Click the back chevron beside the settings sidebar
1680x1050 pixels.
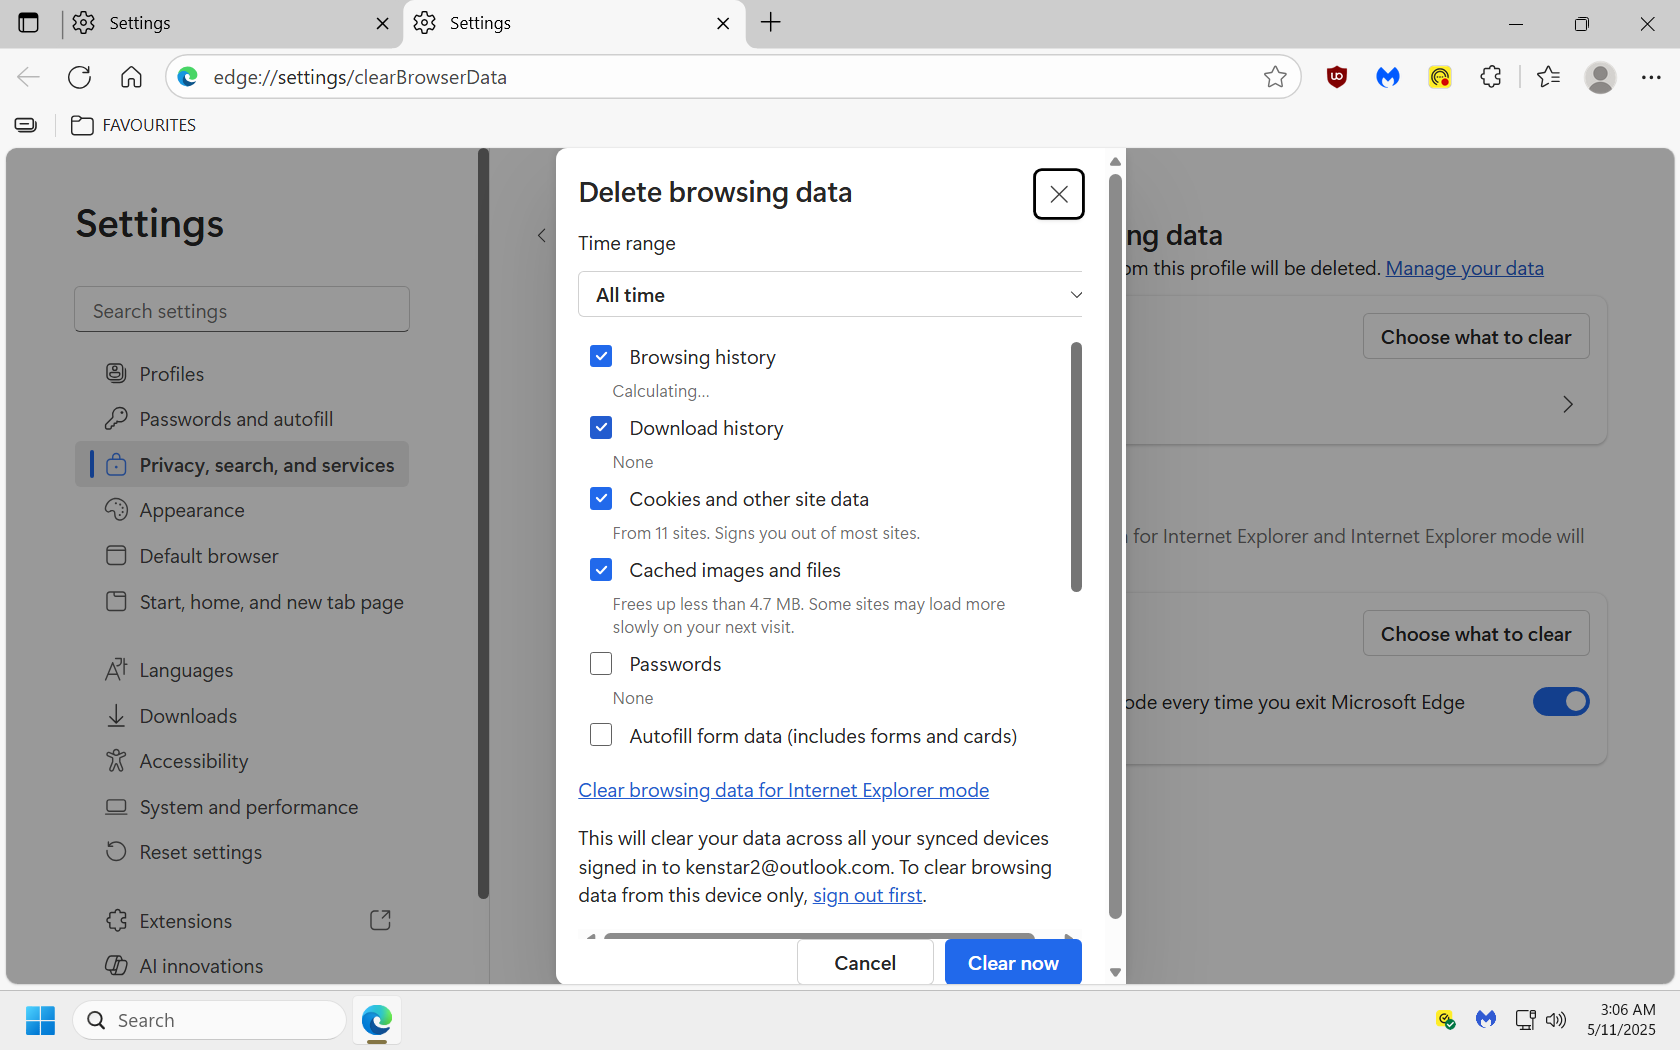(x=541, y=236)
